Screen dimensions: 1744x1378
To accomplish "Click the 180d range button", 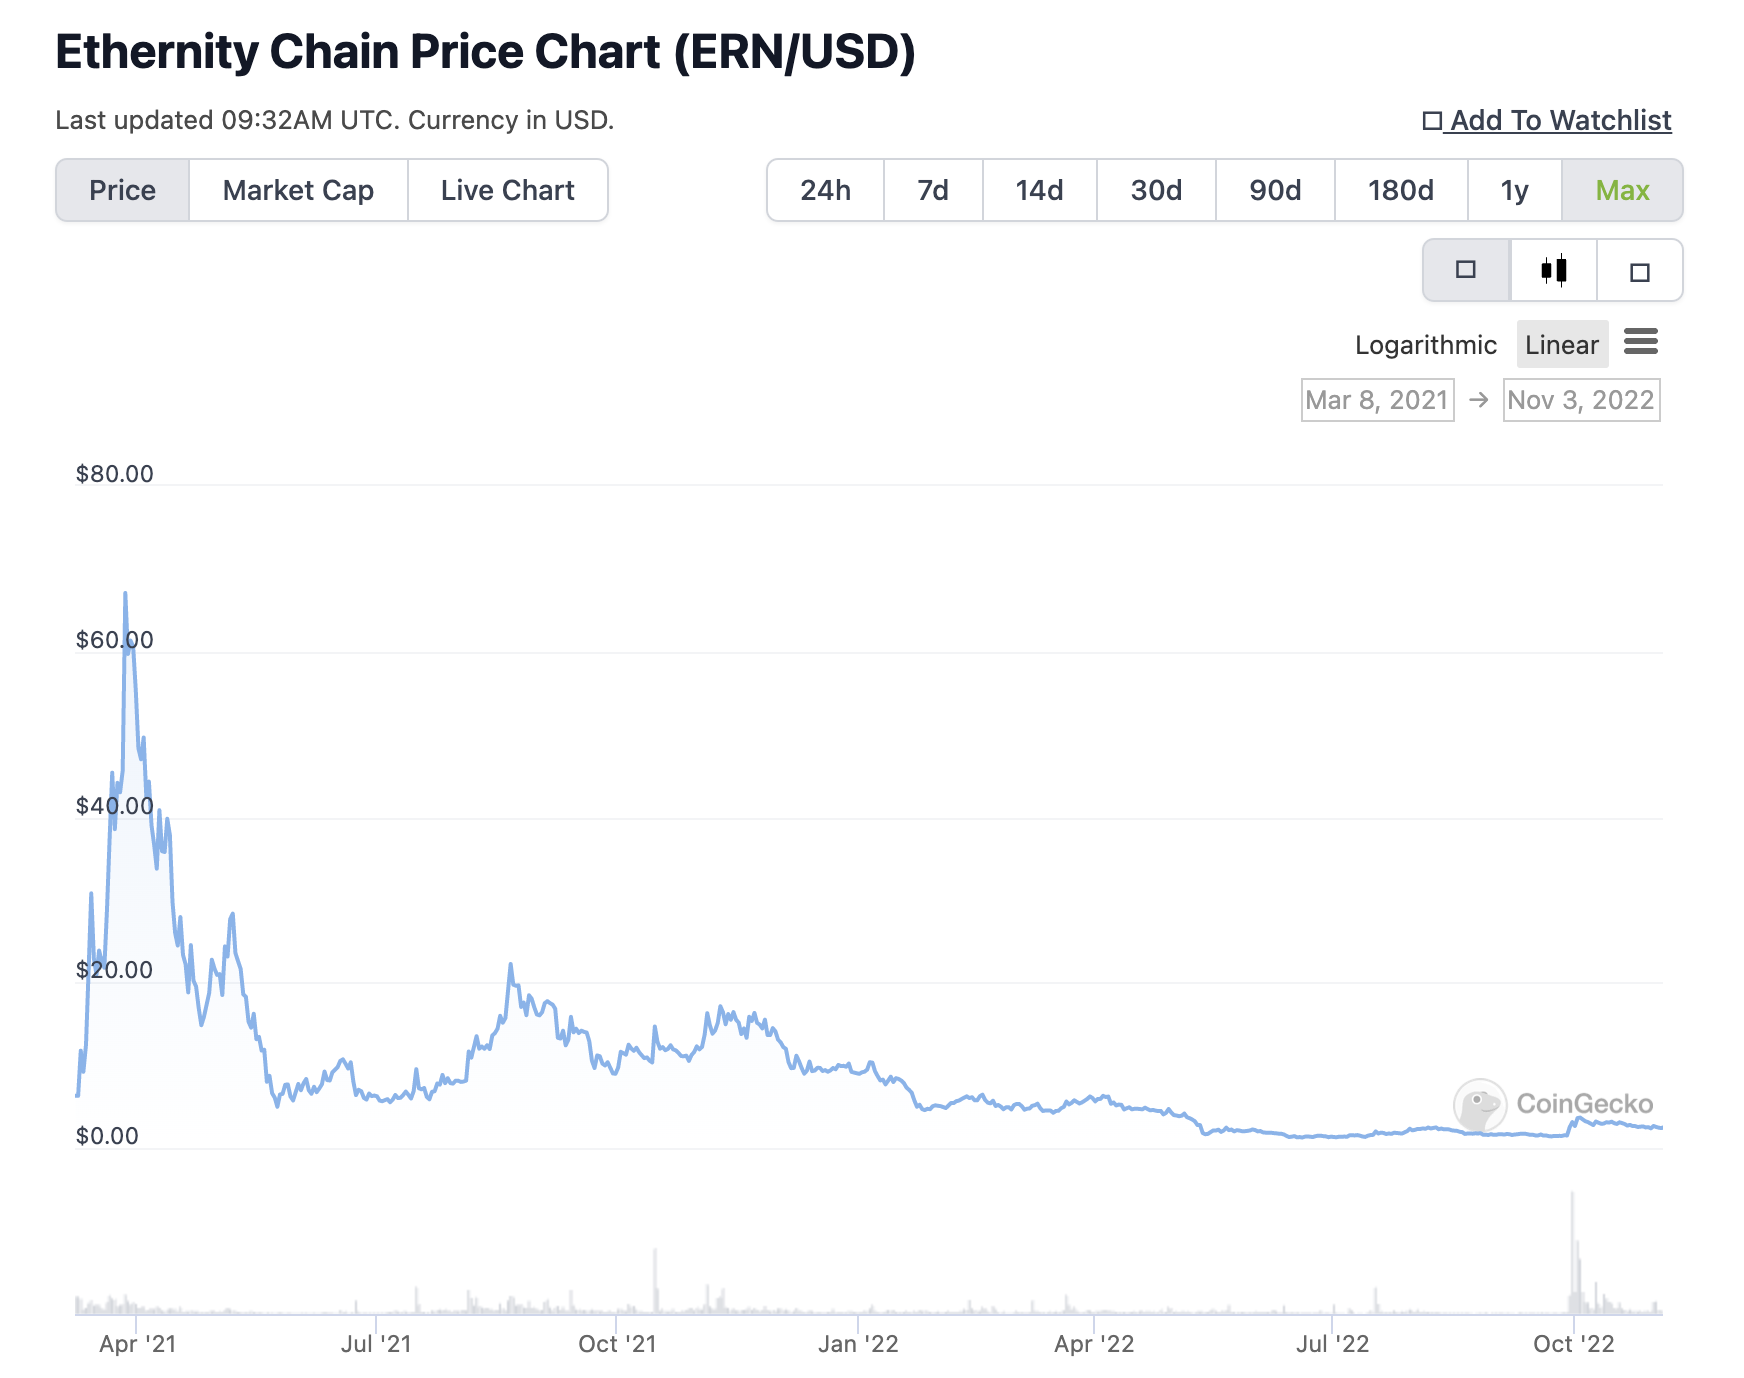I will click(1399, 190).
